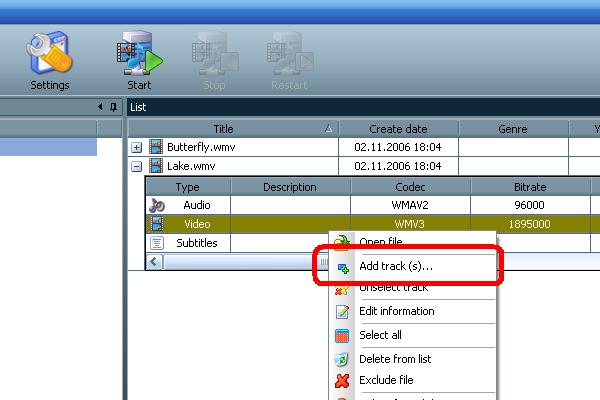Click the Subtitles track icon

click(x=156, y=242)
